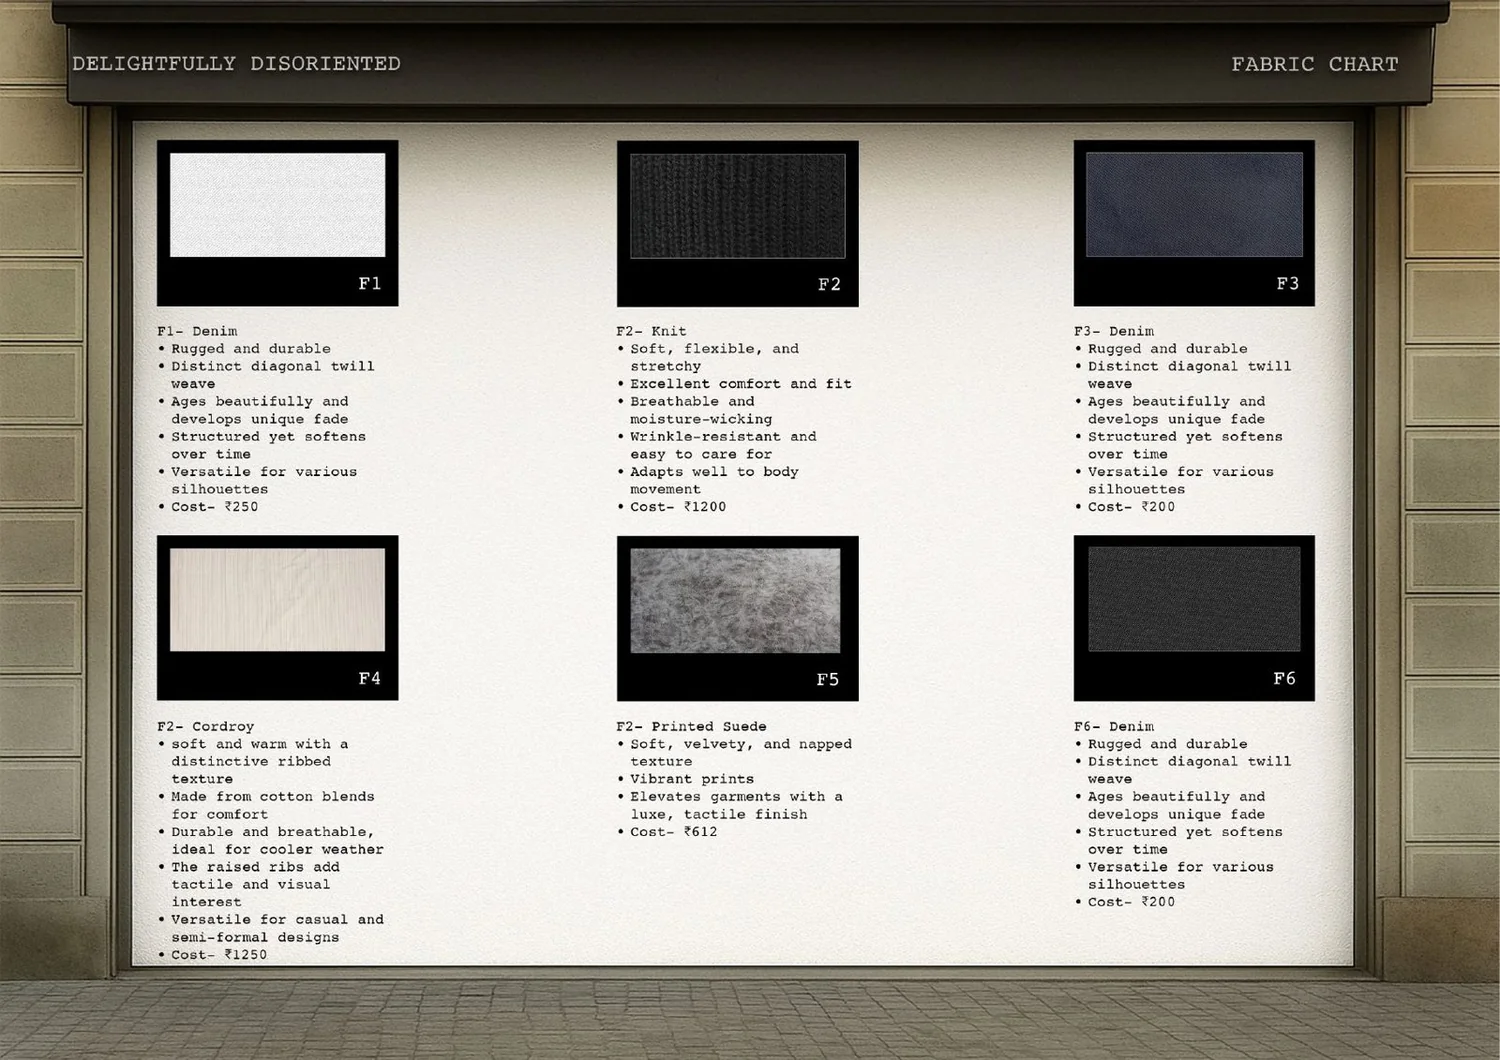Select the black knit F2 fabric swatch
Viewport: 1500px width, 1060px height.
pyautogui.click(x=737, y=206)
